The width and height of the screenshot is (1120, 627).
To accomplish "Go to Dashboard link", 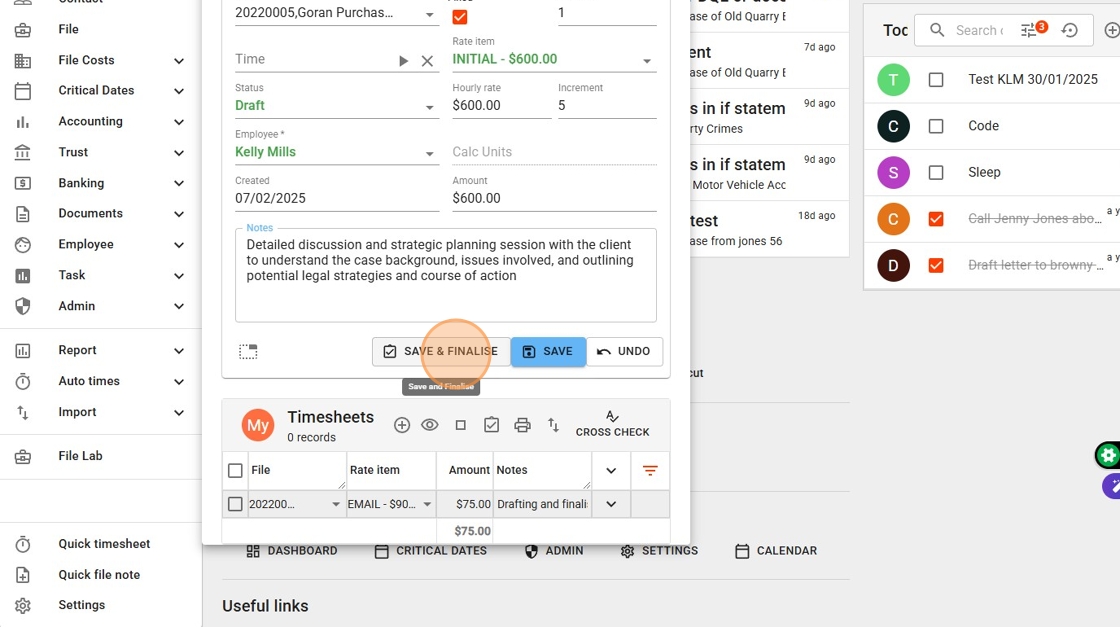I will pos(291,551).
